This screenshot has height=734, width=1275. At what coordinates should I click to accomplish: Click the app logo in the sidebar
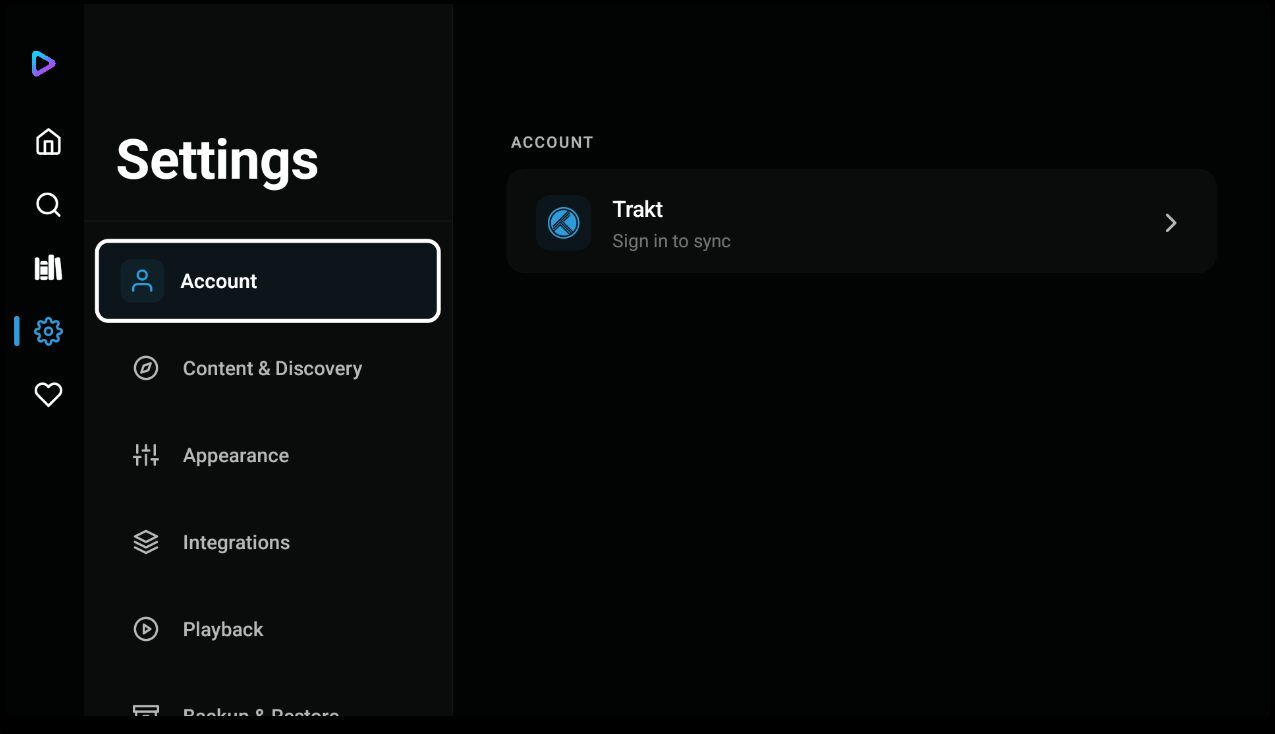pos(43,64)
